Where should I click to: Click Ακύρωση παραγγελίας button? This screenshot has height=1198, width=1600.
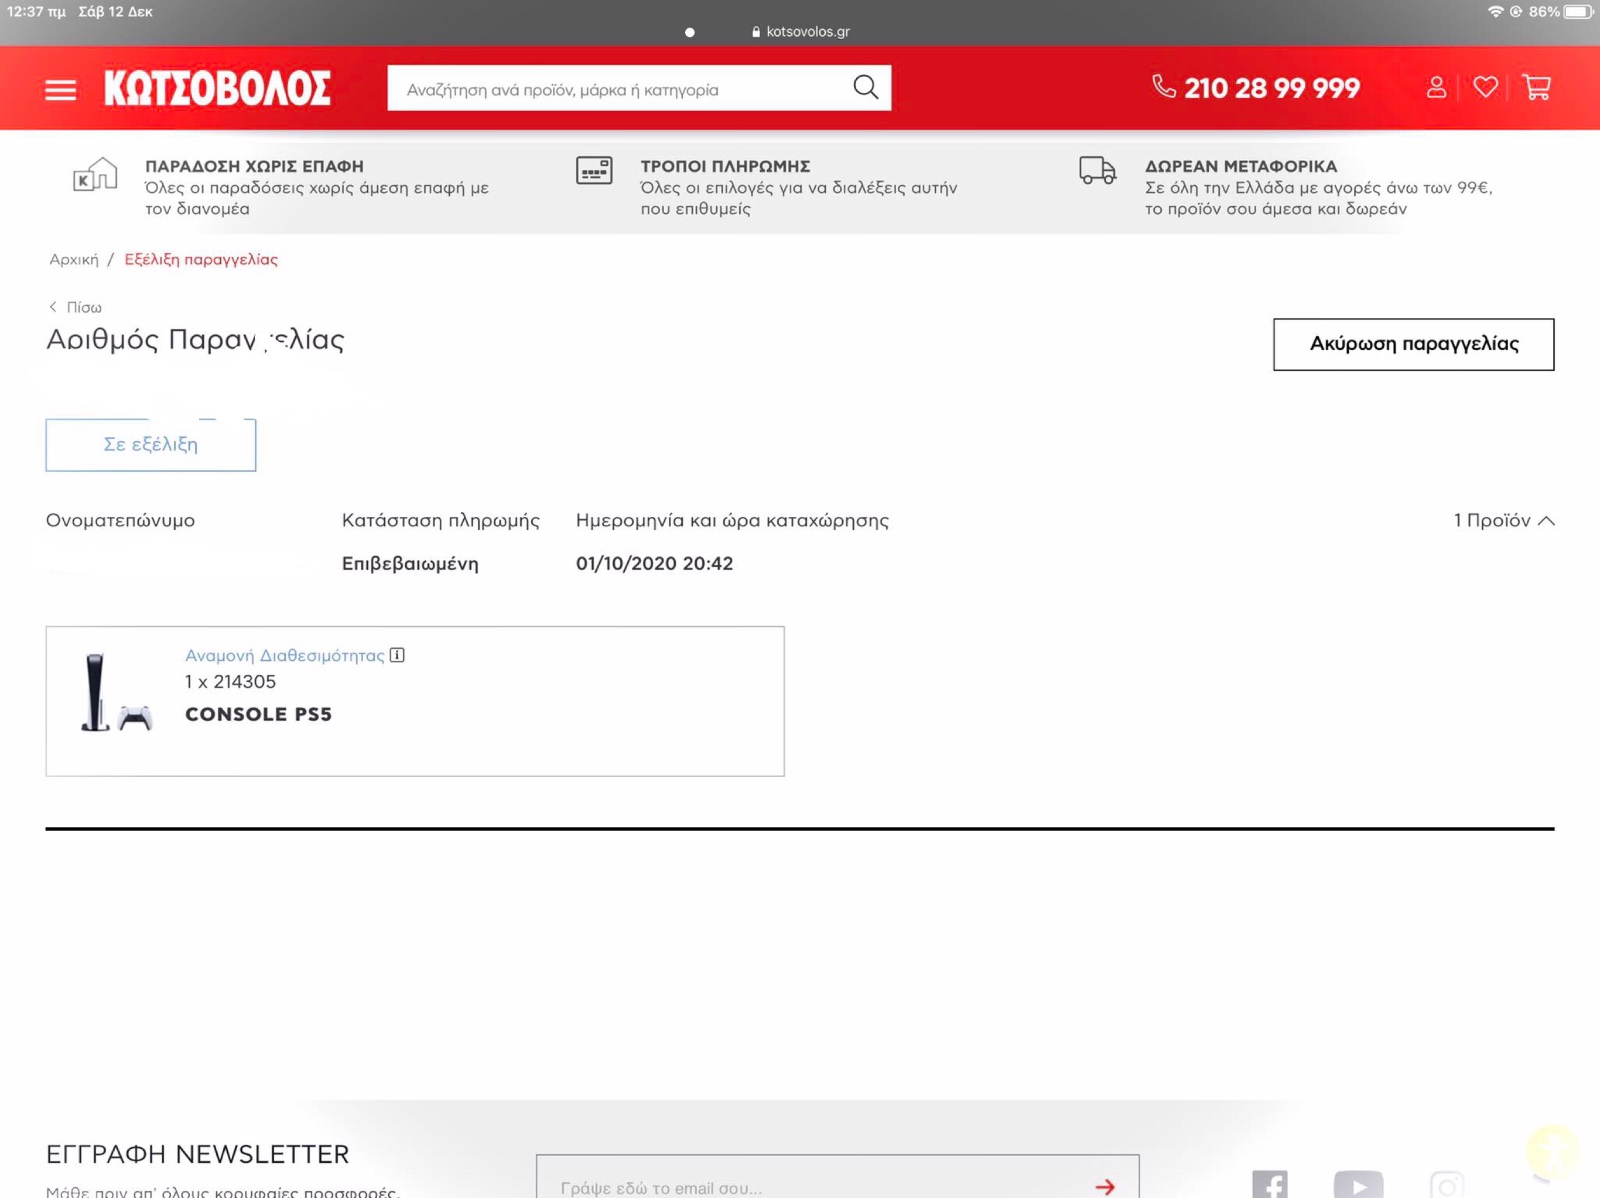click(x=1413, y=344)
